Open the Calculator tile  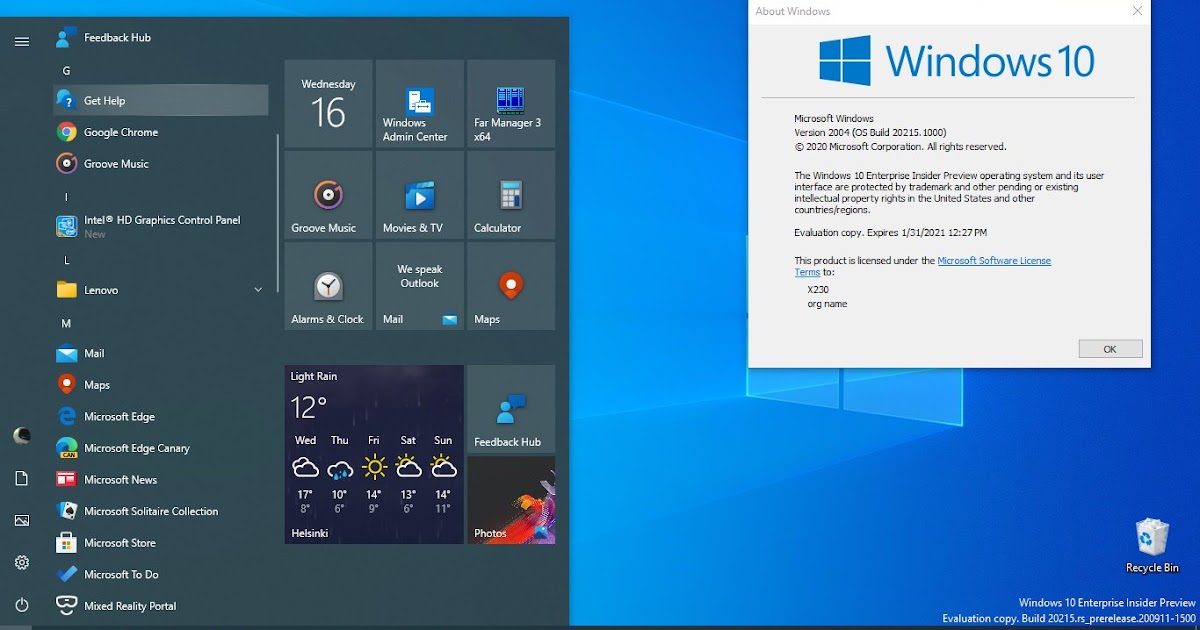coord(511,195)
